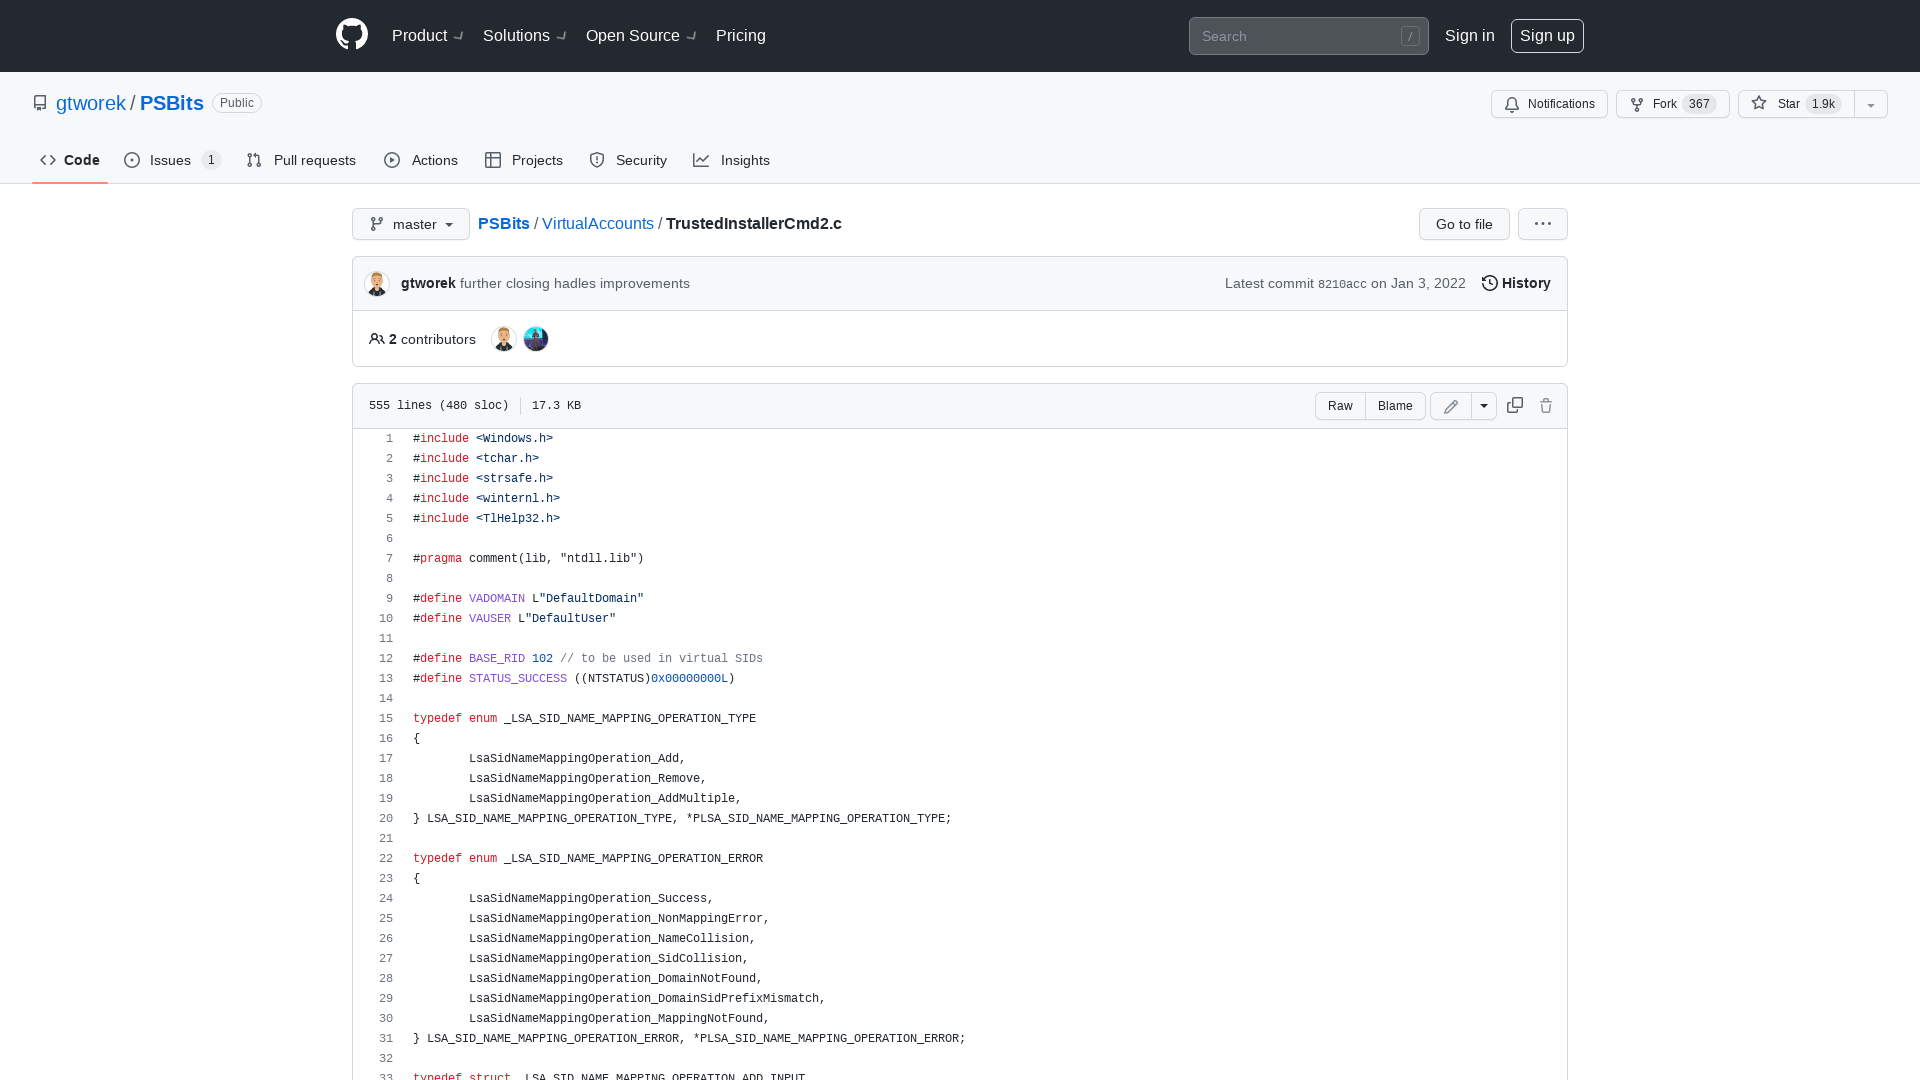Viewport: 1920px width, 1080px height.
Task: Click the repository book icon beside gtworek
Action: [40, 103]
